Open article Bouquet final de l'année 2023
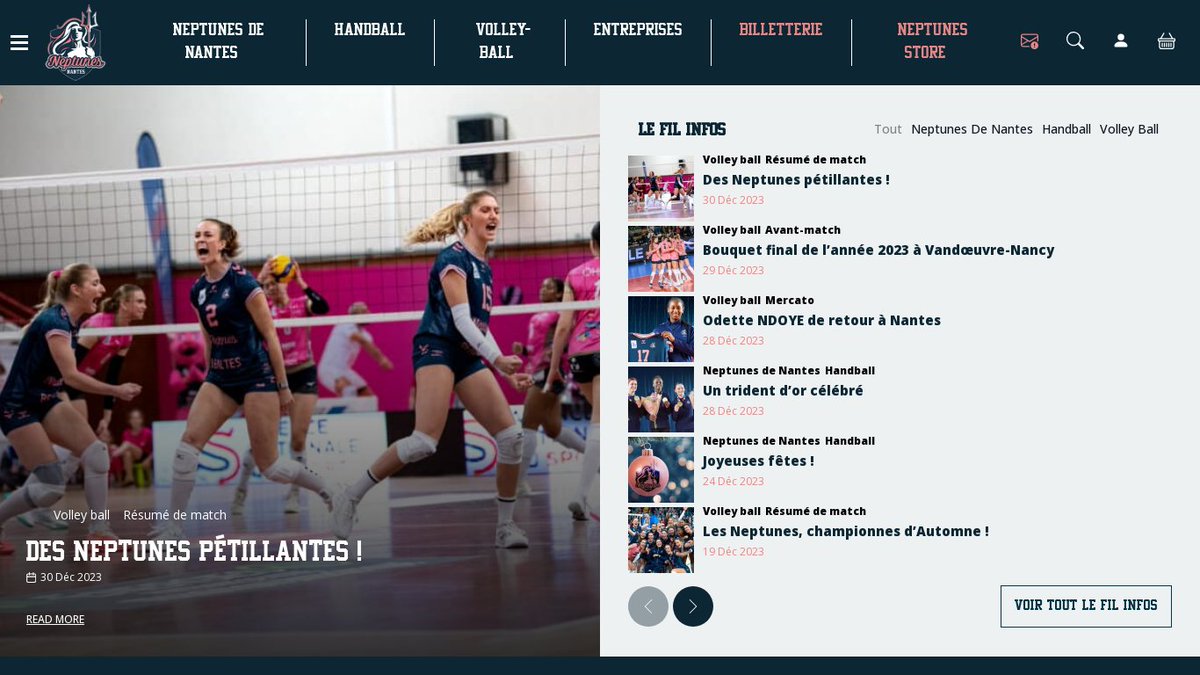1200x675 pixels. click(x=878, y=250)
